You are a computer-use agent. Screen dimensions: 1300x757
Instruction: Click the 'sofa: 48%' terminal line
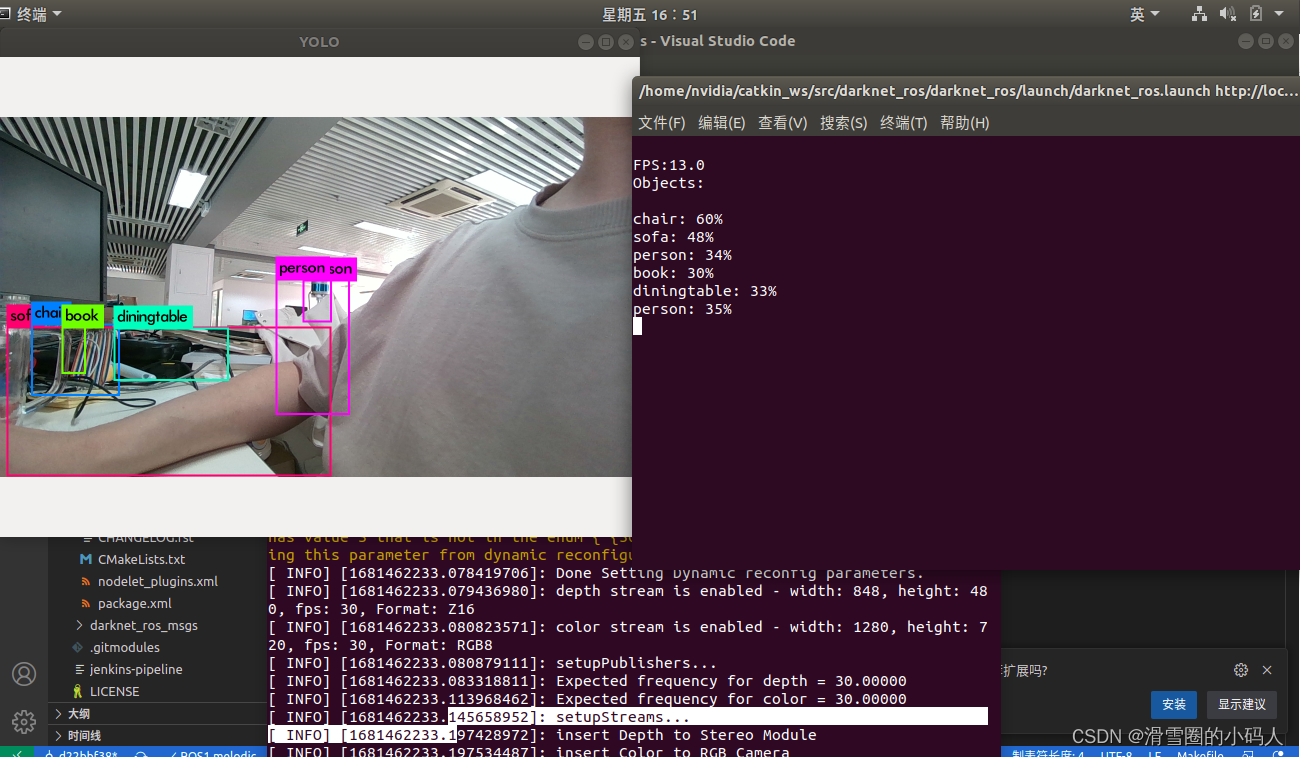(x=673, y=237)
